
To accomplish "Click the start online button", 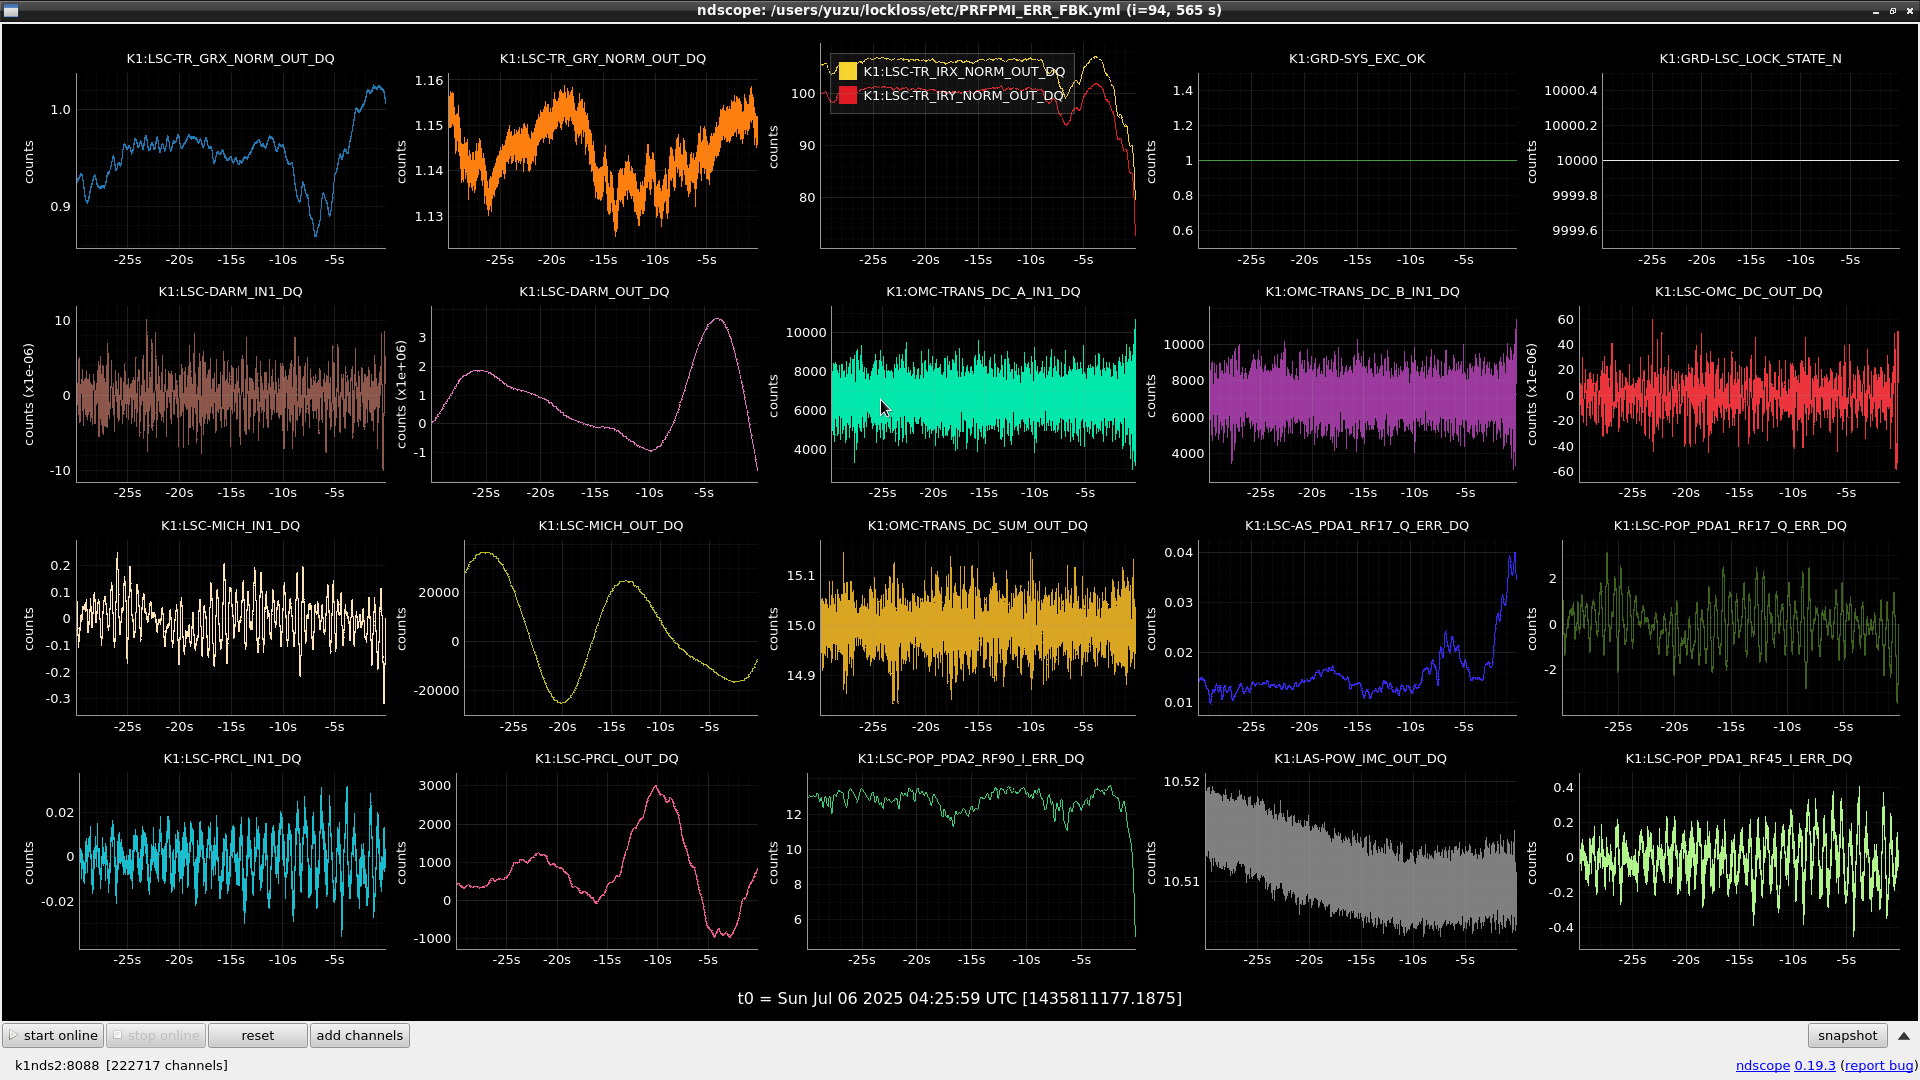I will [53, 1035].
